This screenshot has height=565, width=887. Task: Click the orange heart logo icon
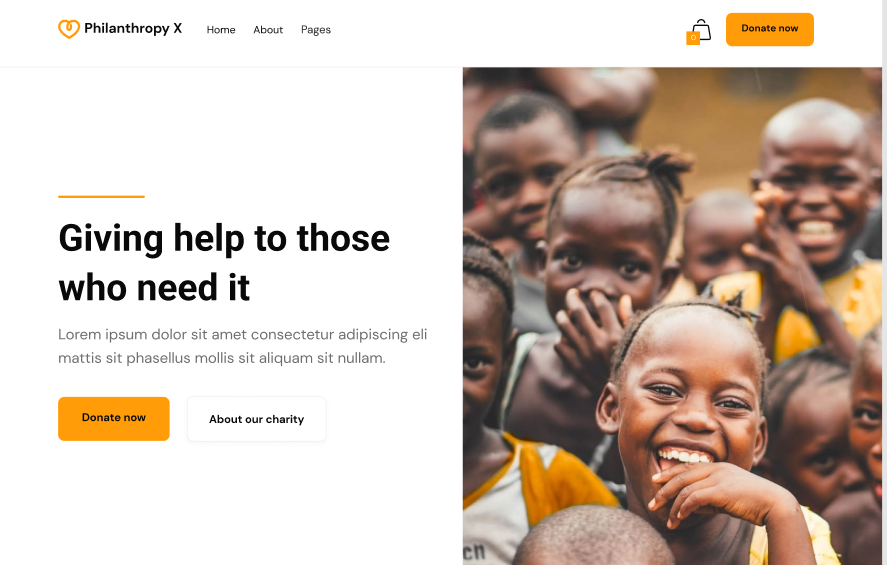click(68, 29)
